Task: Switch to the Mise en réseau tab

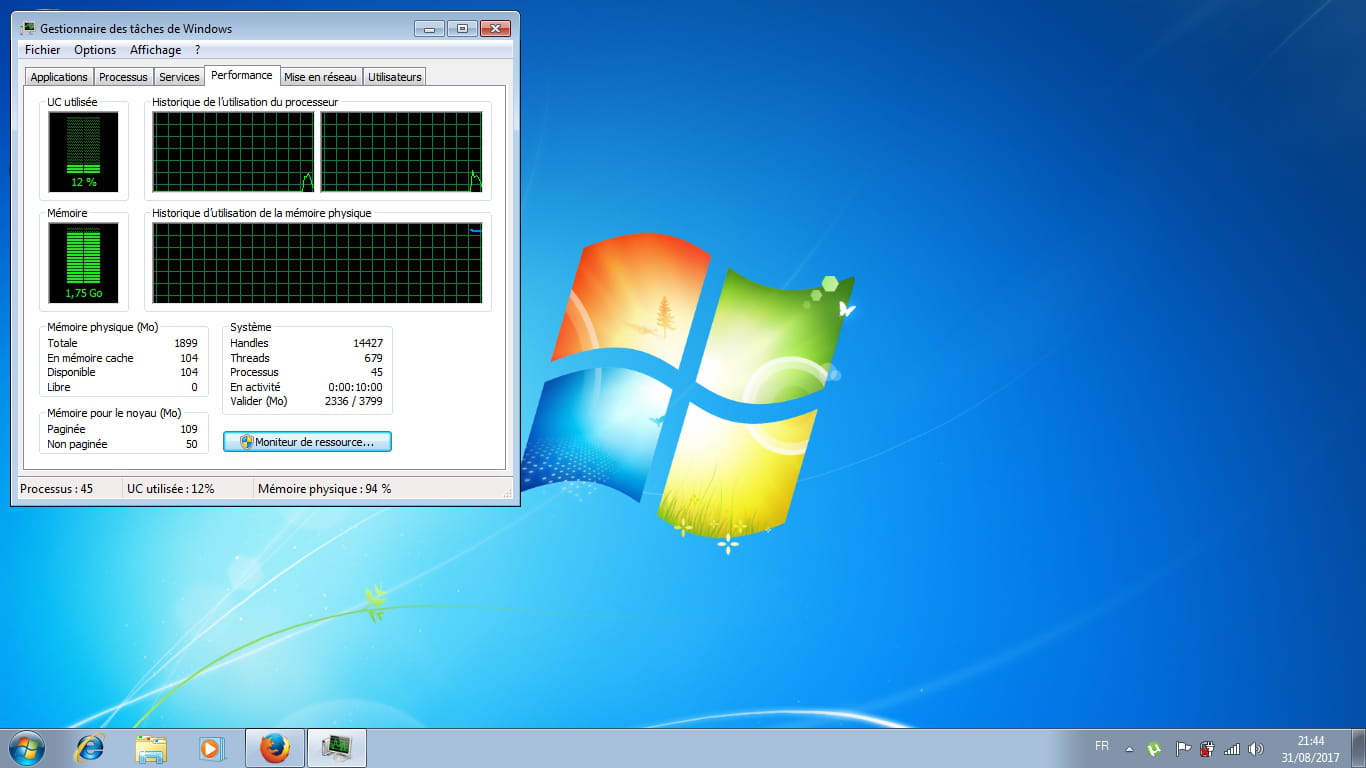Action: (320, 77)
